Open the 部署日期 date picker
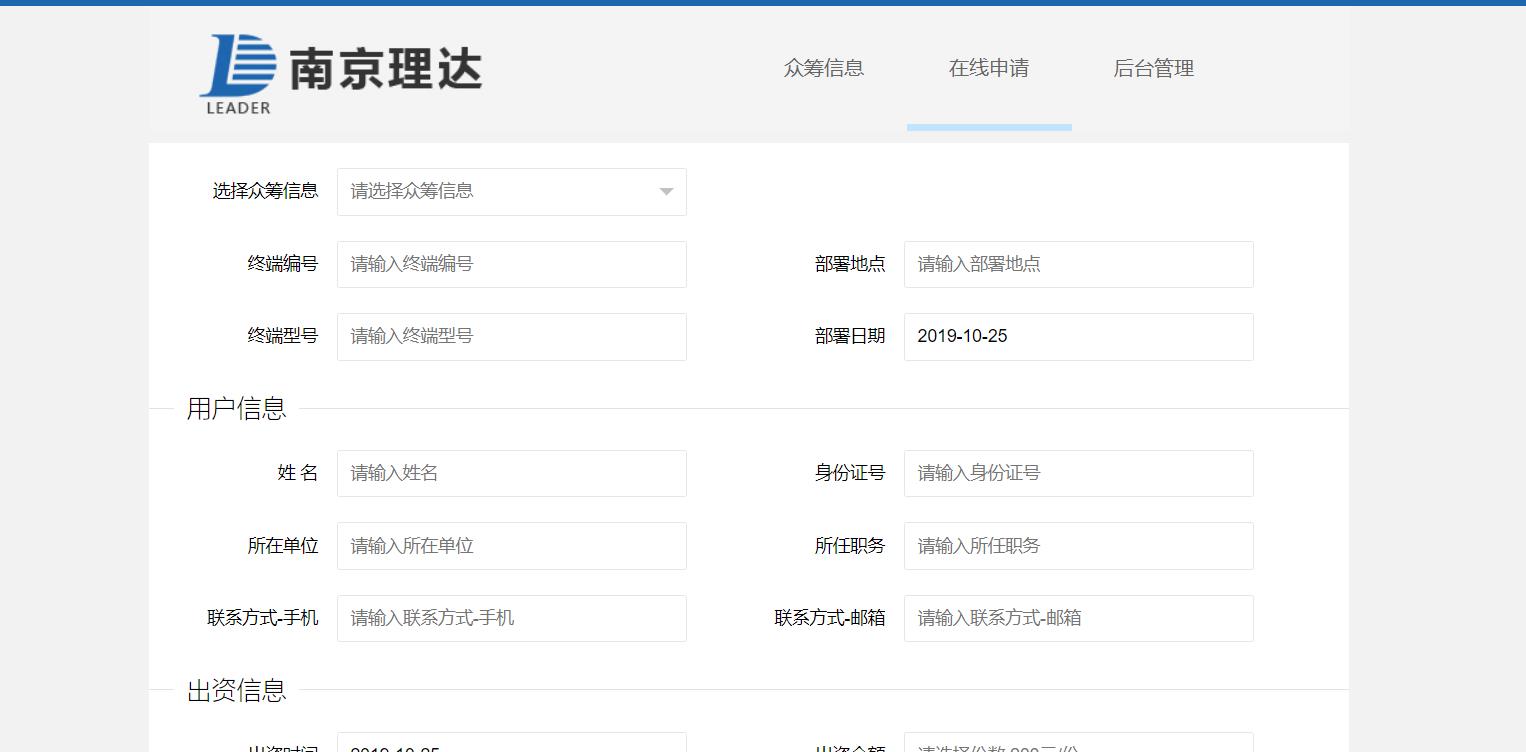1526x752 pixels. (x=1078, y=336)
